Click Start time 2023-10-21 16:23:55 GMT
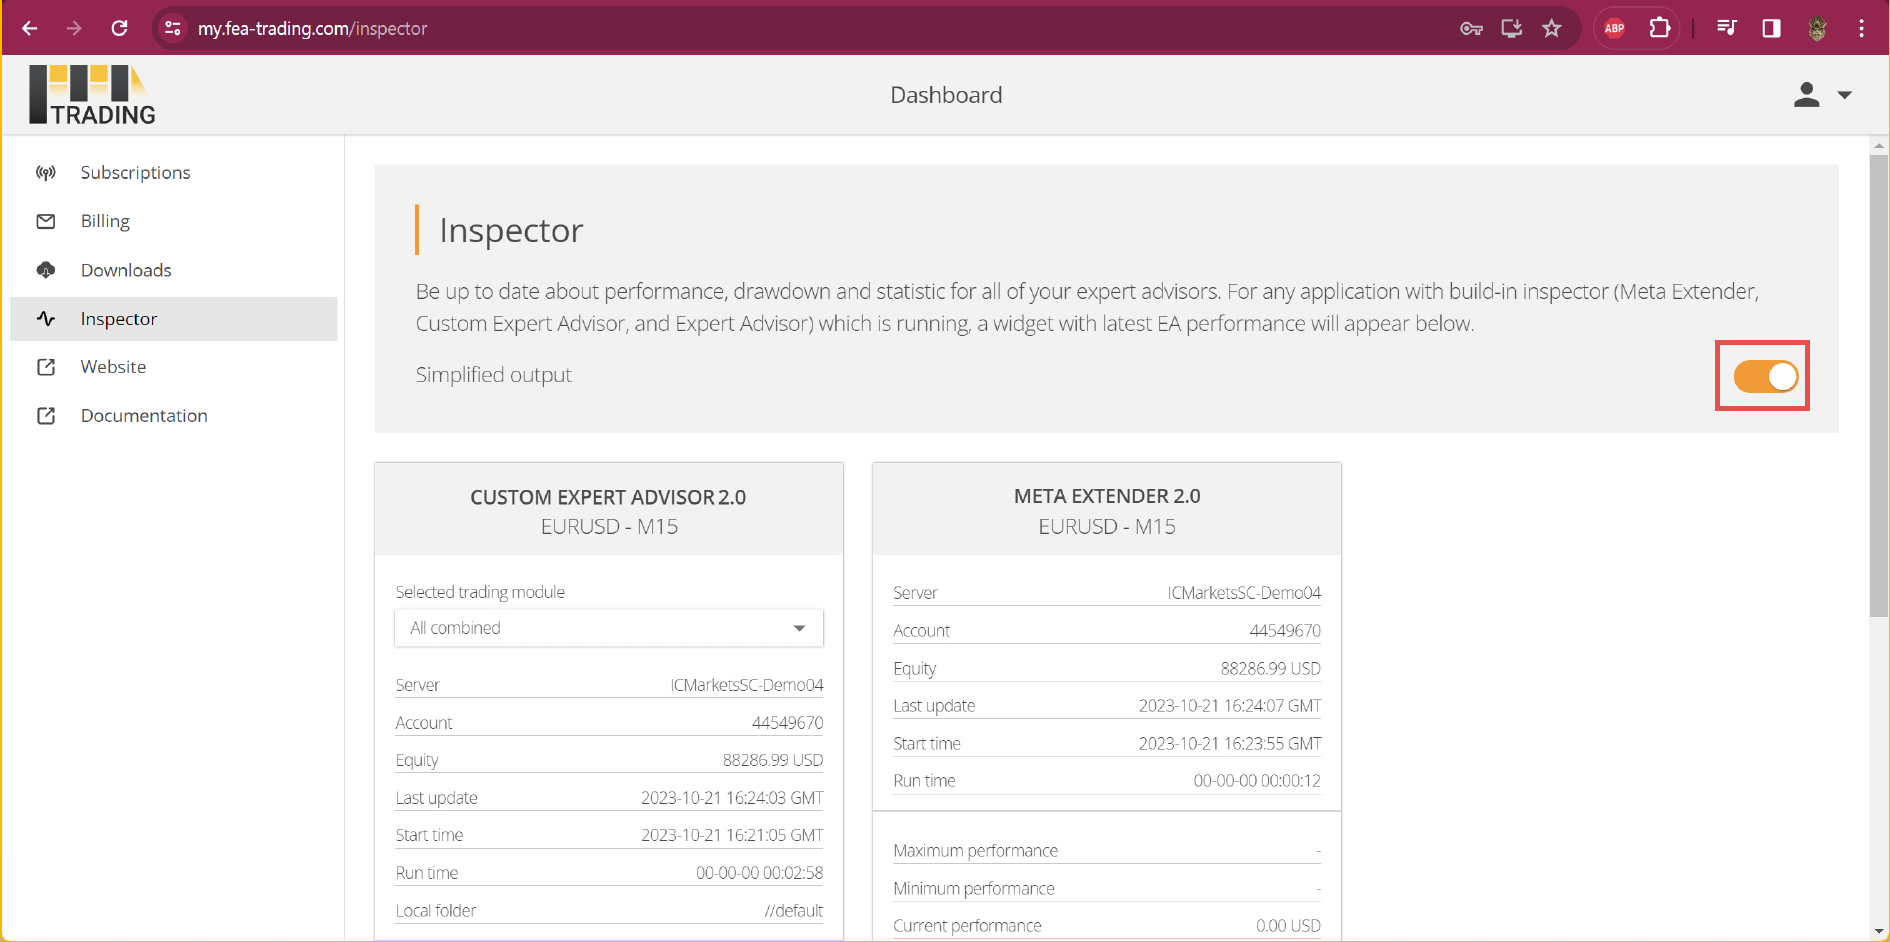 click(x=1230, y=744)
